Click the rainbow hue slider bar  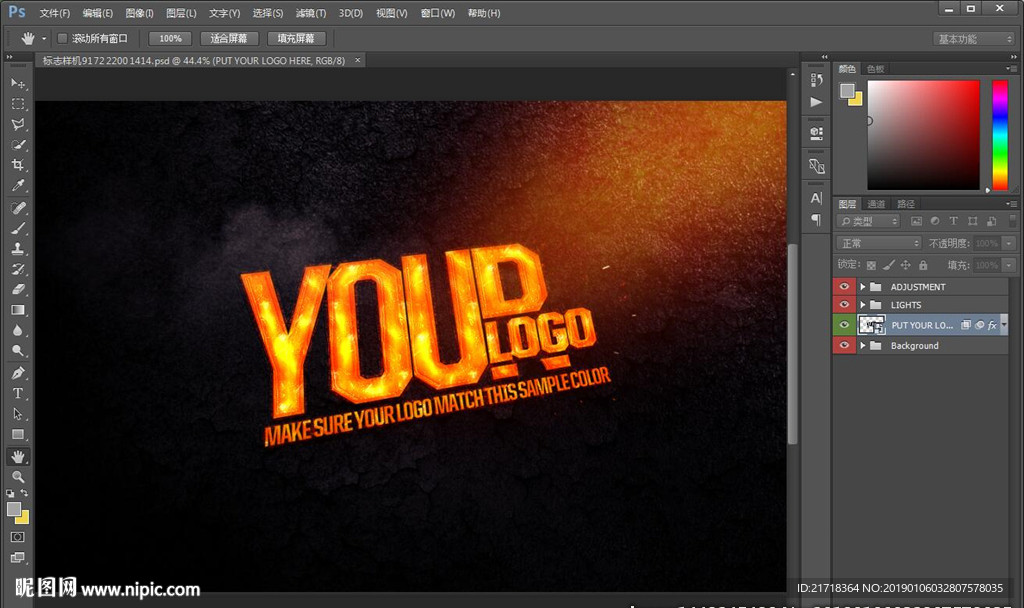[x=1000, y=135]
